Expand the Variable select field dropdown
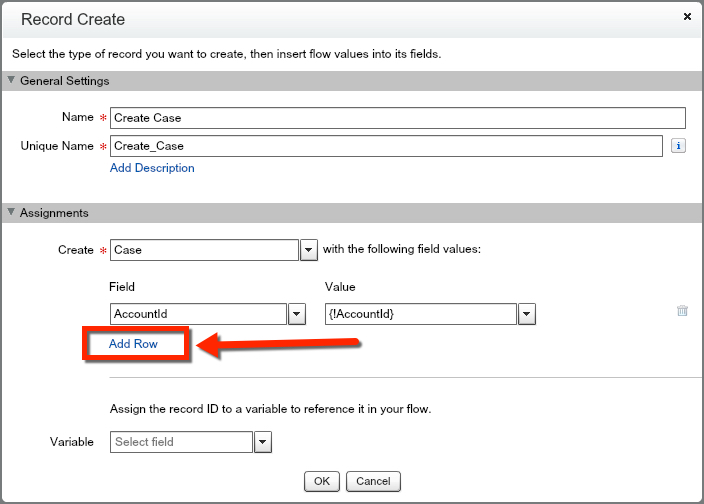The width and height of the screenshot is (704, 504). click(262, 442)
